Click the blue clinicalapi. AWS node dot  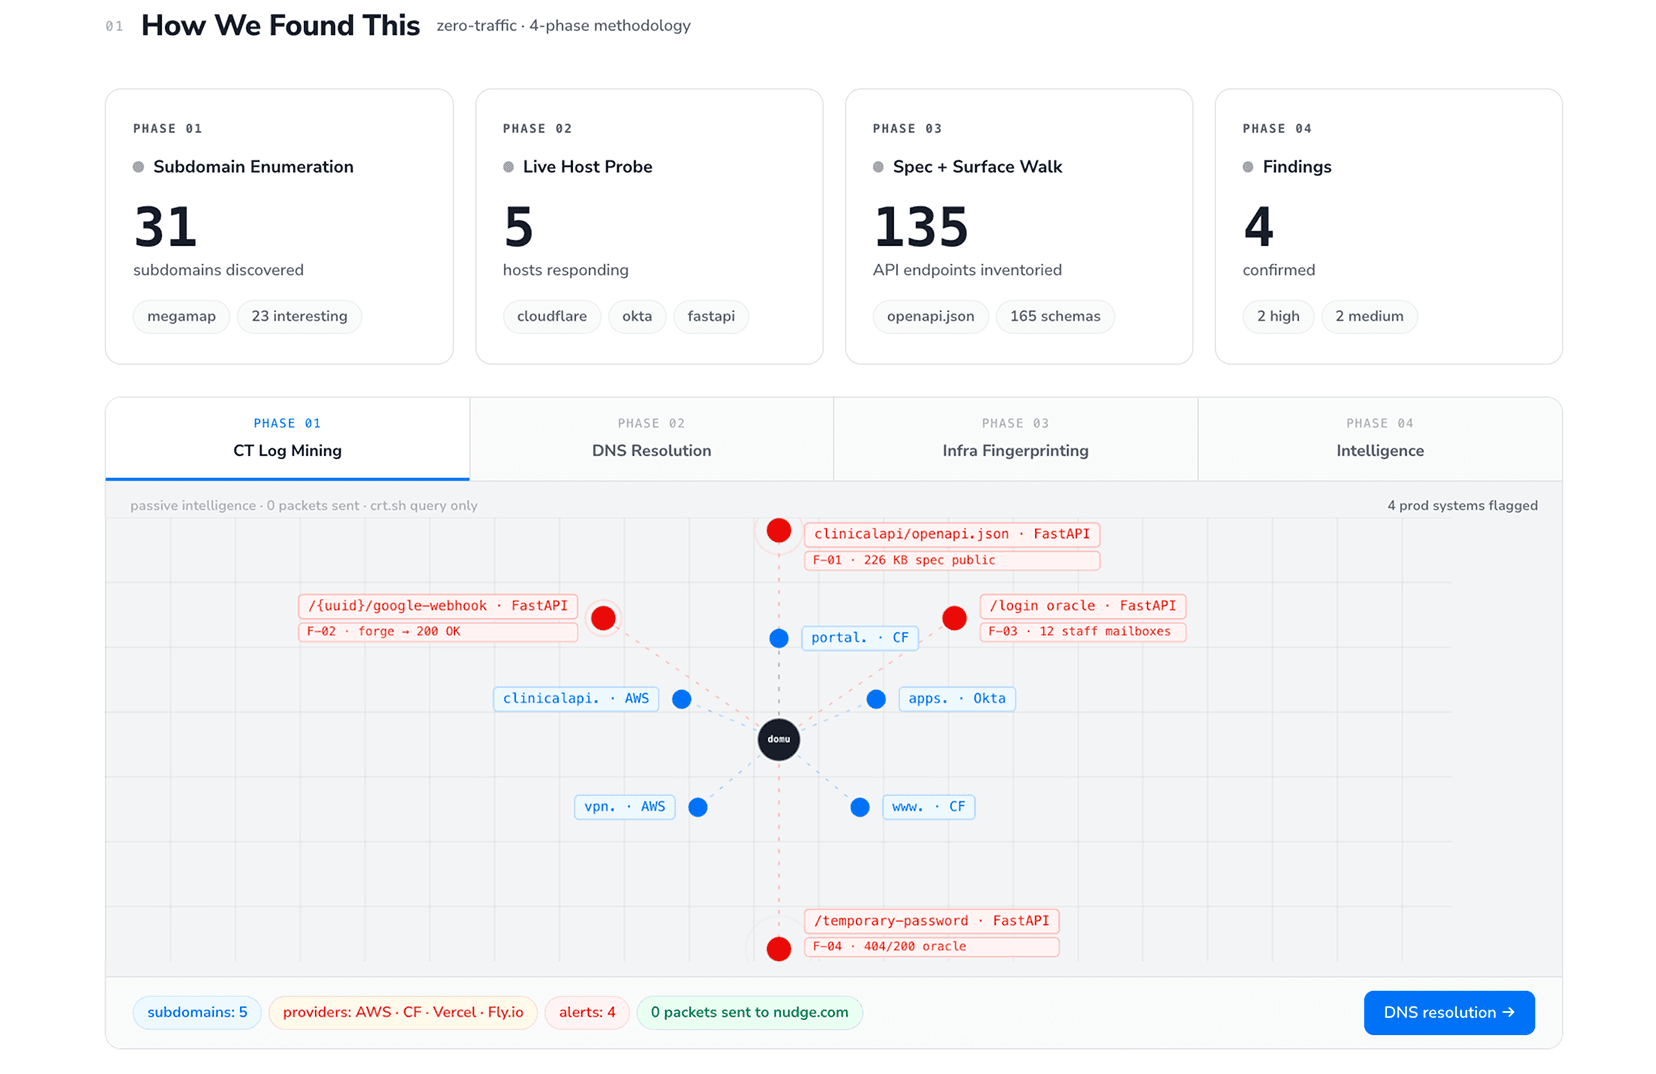[x=682, y=699]
